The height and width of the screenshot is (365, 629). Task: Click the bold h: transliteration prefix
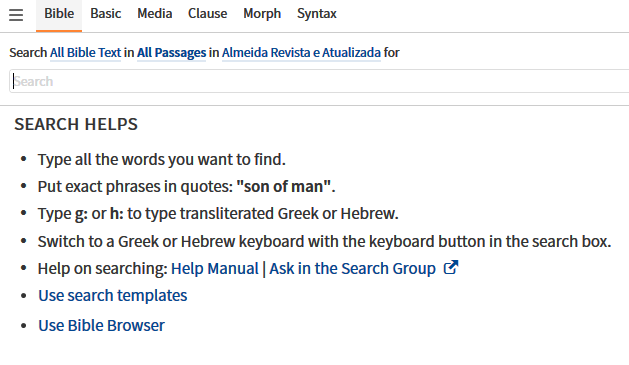[117, 214]
